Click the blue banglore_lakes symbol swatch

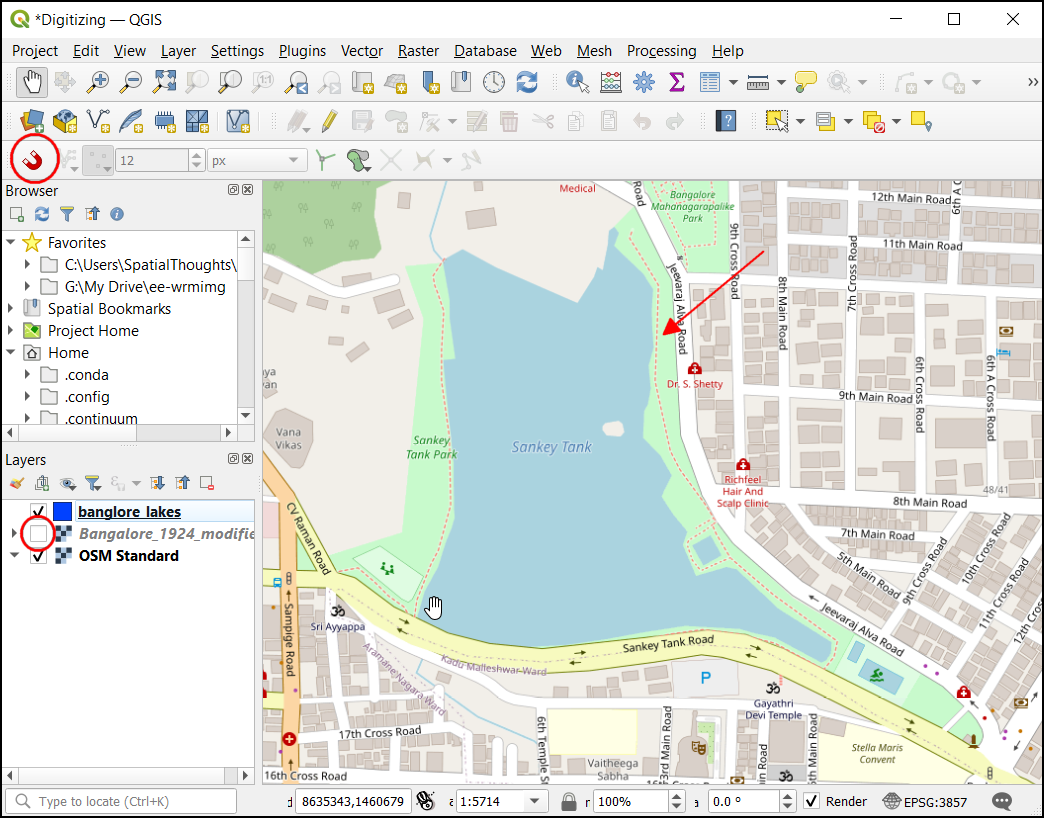coord(63,512)
